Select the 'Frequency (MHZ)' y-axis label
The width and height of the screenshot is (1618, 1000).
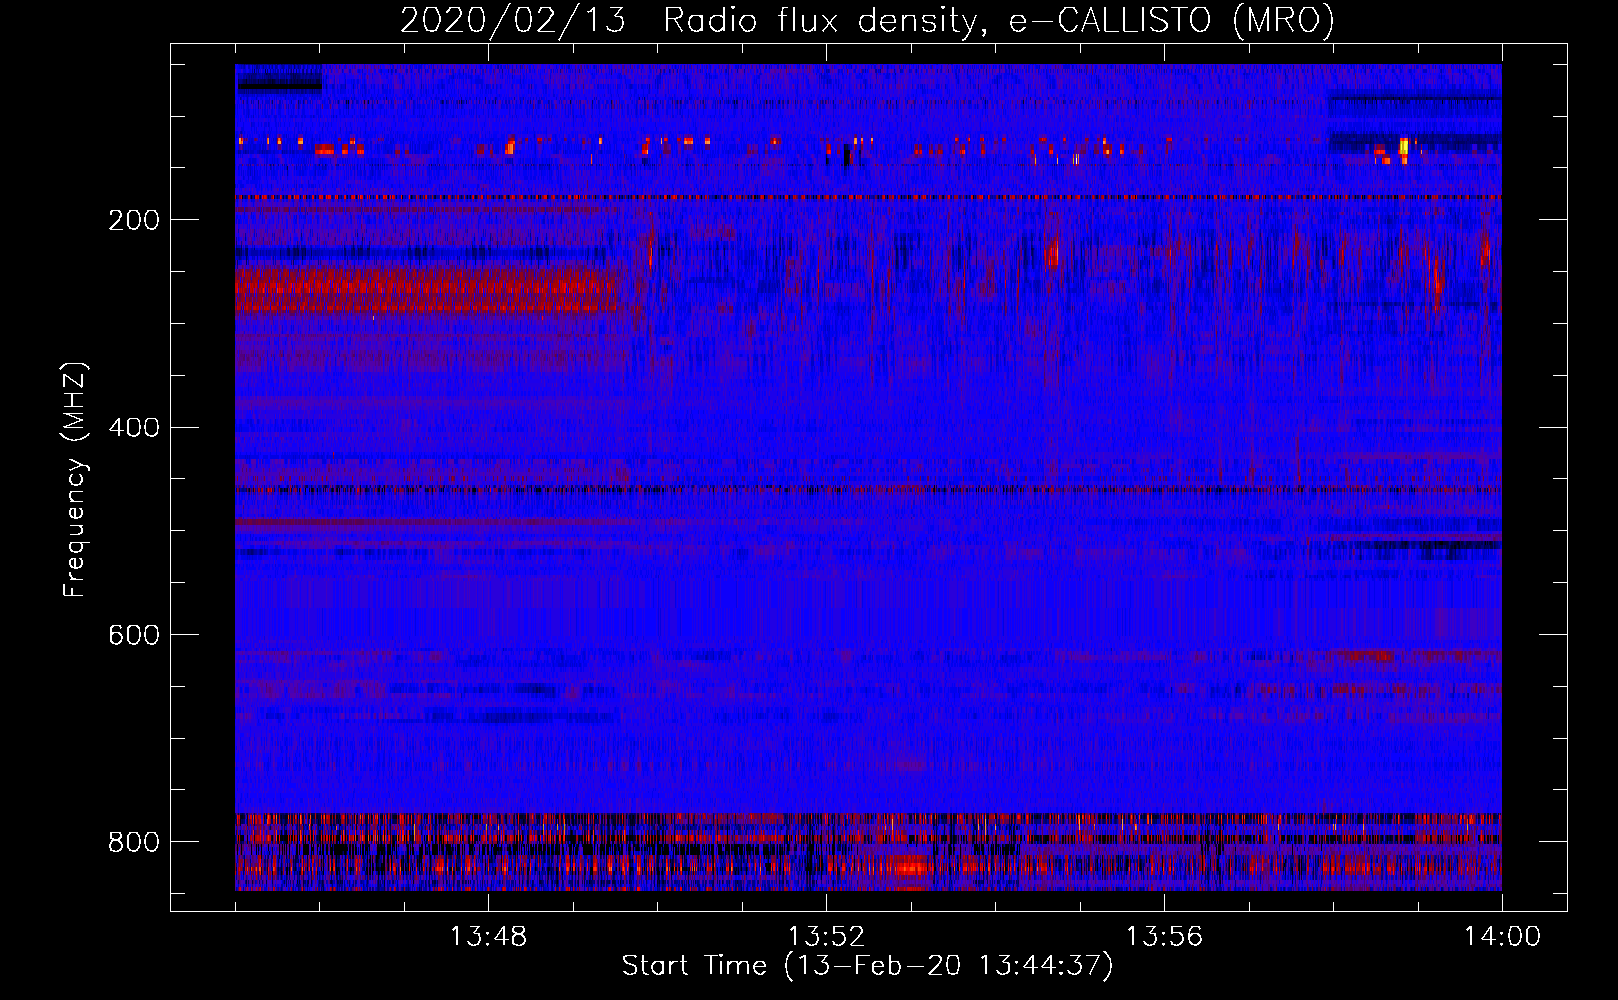click(x=75, y=479)
